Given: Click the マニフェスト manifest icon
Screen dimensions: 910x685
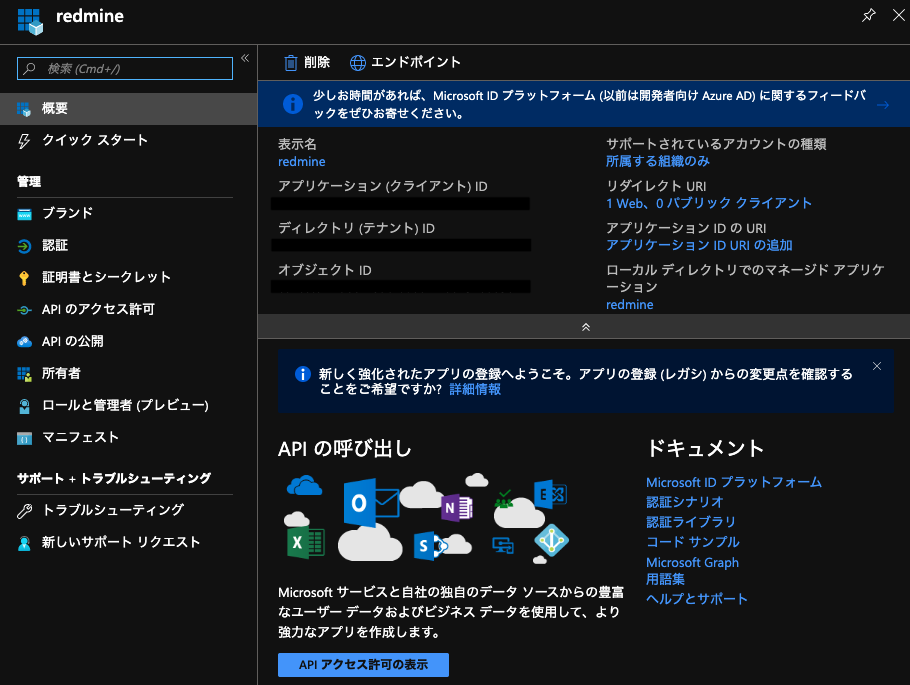Looking at the screenshot, I should (24, 438).
